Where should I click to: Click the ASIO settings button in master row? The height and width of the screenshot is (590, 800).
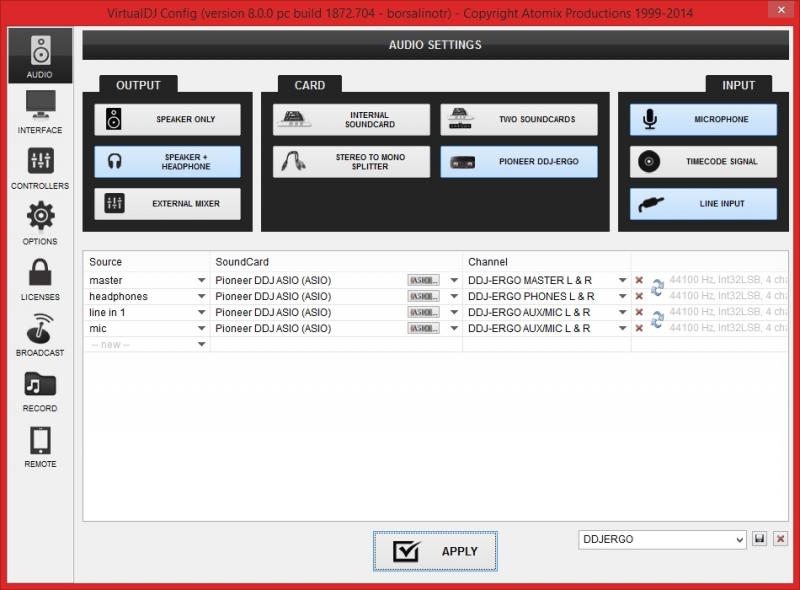point(423,280)
